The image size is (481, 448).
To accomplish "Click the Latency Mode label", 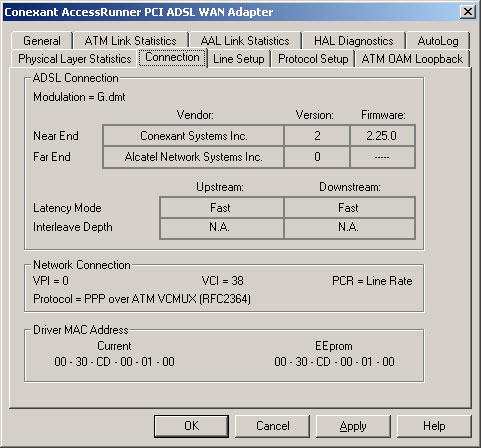I will click(x=67, y=208).
